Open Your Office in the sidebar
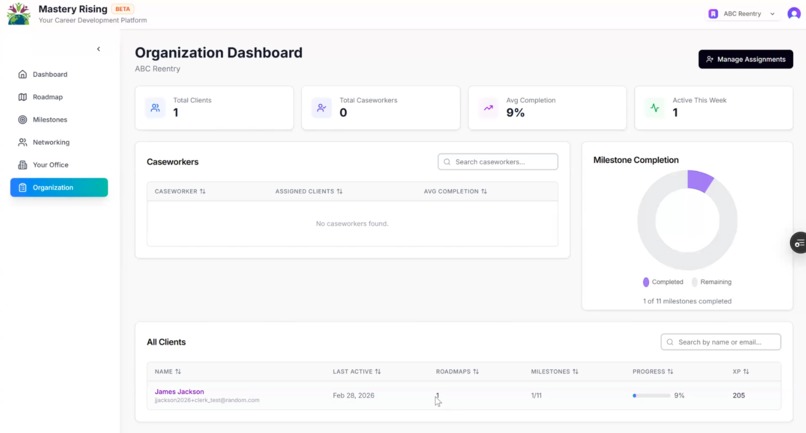806x433 pixels. pos(59,165)
